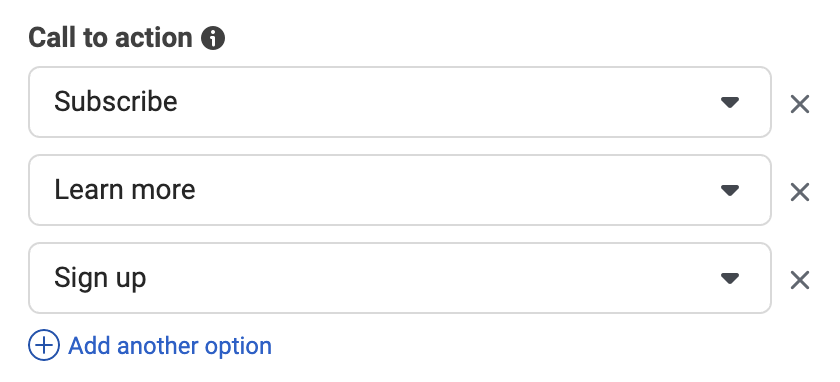Expand the Learn more dropdown
The image size is (840, 382).
(x=400, y=190)
